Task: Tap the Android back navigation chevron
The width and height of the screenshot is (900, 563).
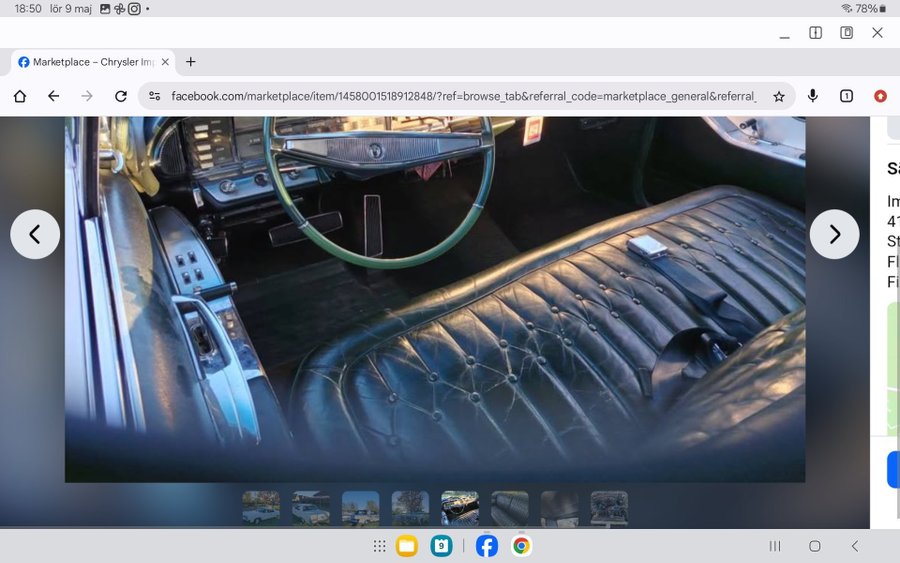Action: [x=855, y=546]
